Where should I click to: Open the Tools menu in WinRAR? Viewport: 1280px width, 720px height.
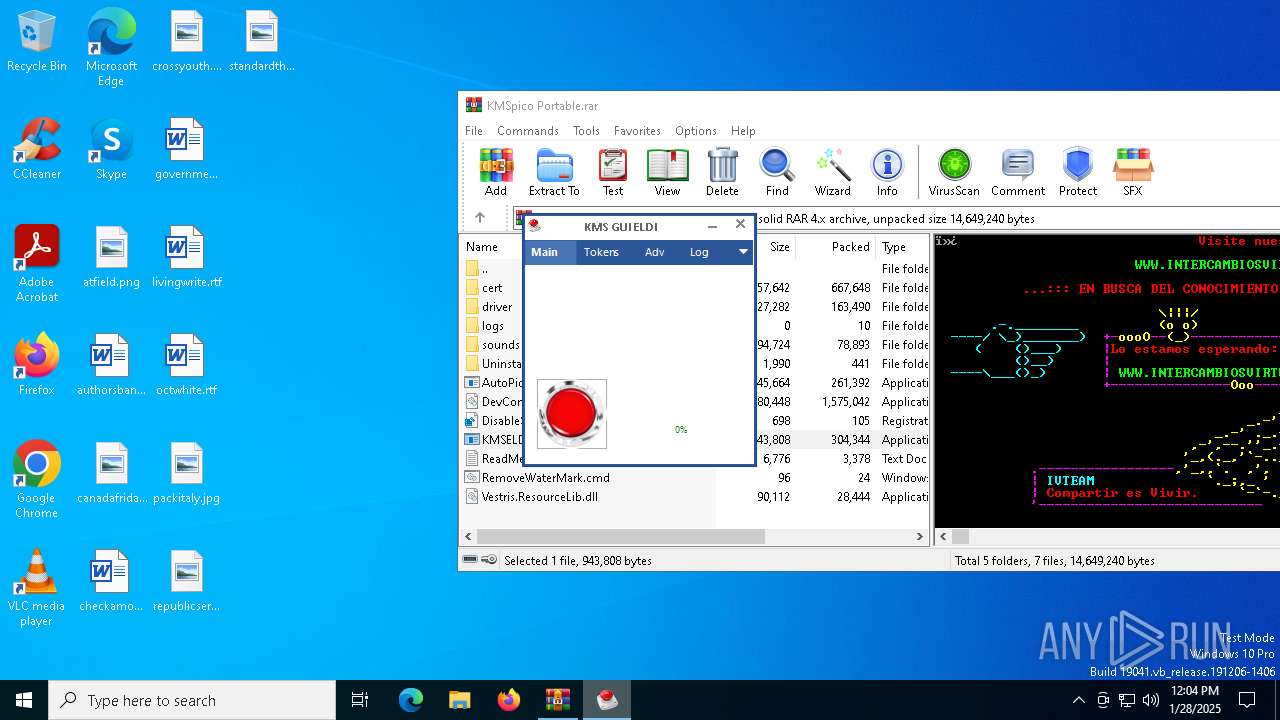[586, 131]
